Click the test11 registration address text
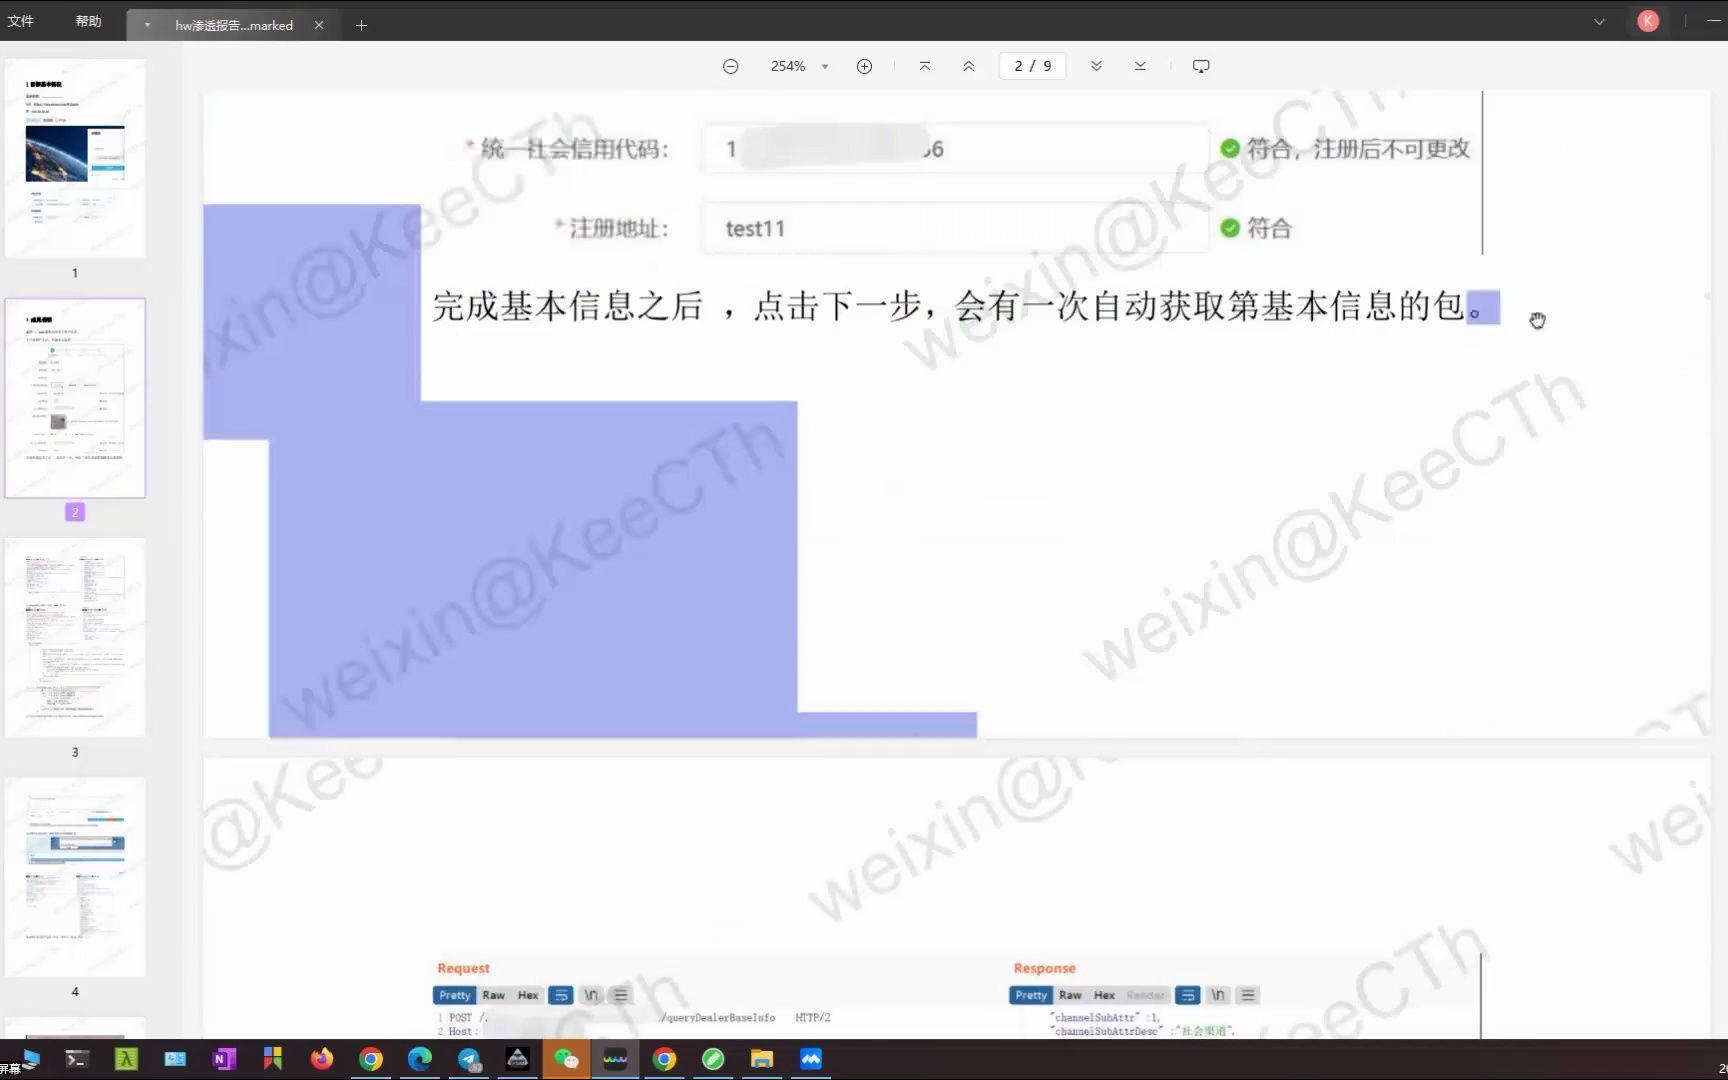1728x1080 pixels. [755, 228]
